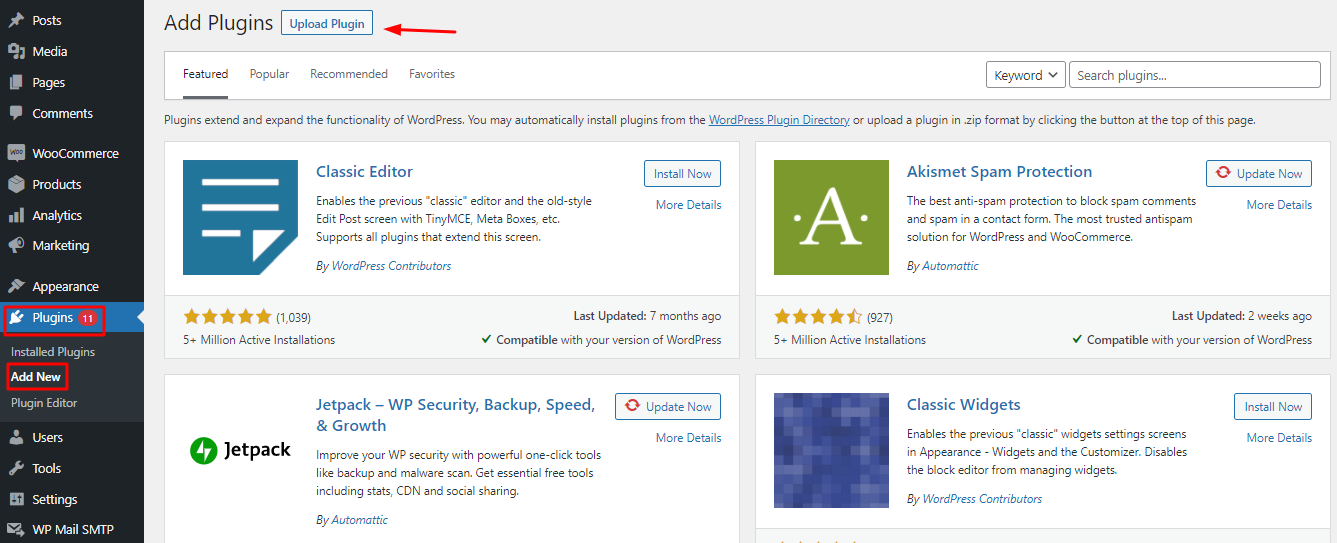Click the Pages icon in sidebar
This screenshot has width=1337, height=543.
(x=16, y=82)
